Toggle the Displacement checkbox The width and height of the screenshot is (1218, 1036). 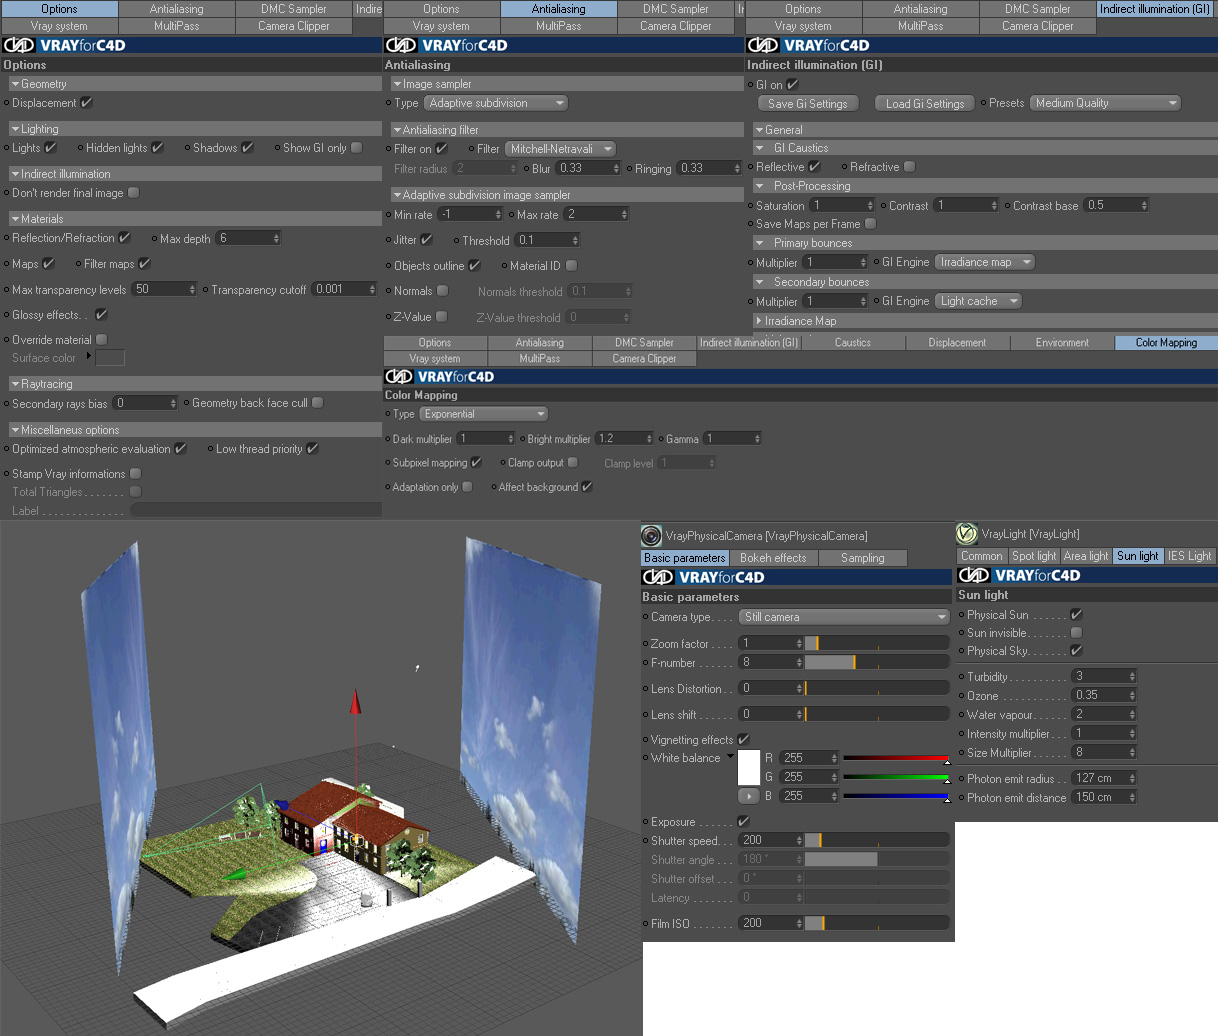pyautogui.click(x=86, y=102)
